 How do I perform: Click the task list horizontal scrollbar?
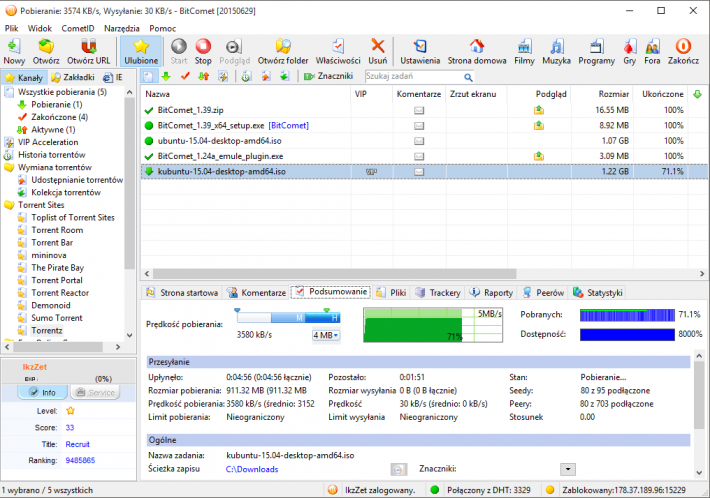pyautogui.click(x=335, y=273)
